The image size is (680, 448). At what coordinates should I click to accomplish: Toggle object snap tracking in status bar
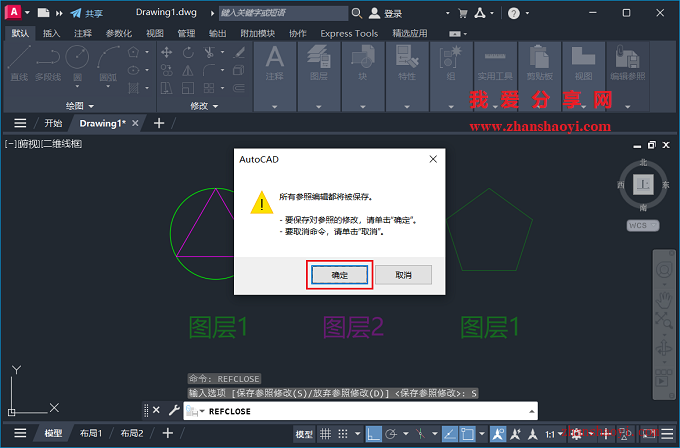click(x=450, y=434)
